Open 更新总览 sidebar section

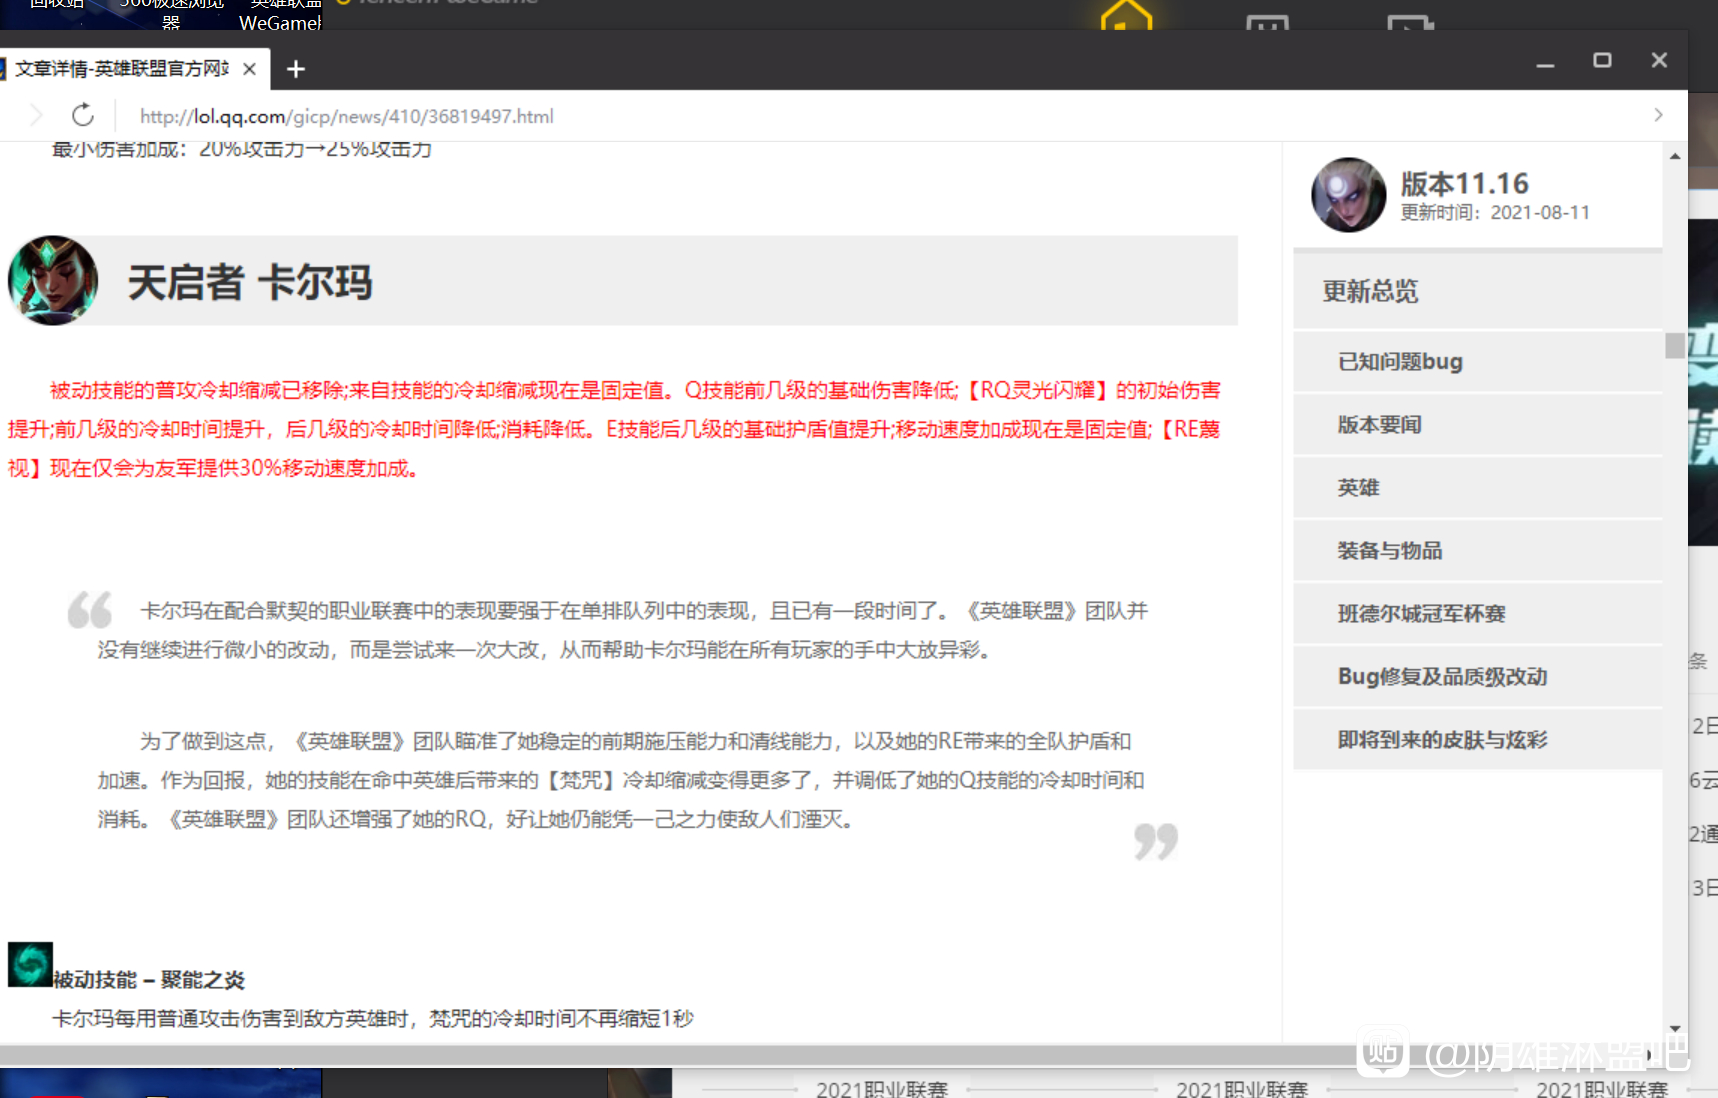tap(1477, 291)
